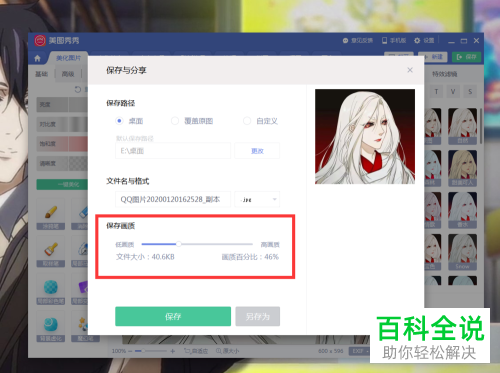Open the 手机版 mobile version link
Viewport: 500px width, 373px height.
[x=394, y=41]
